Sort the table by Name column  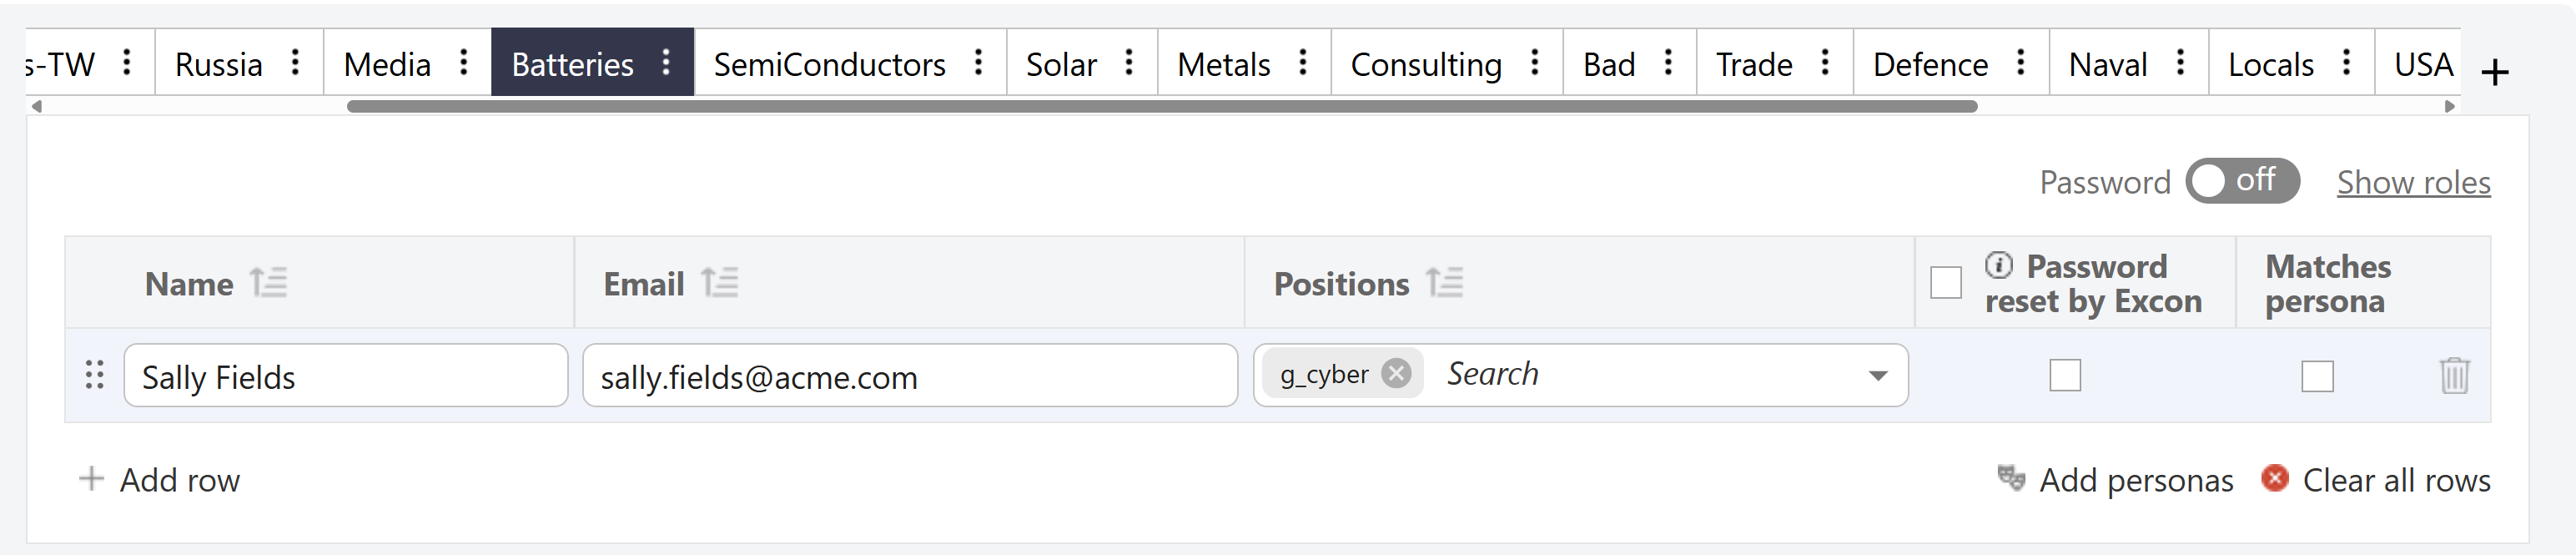tap(268, 283)
